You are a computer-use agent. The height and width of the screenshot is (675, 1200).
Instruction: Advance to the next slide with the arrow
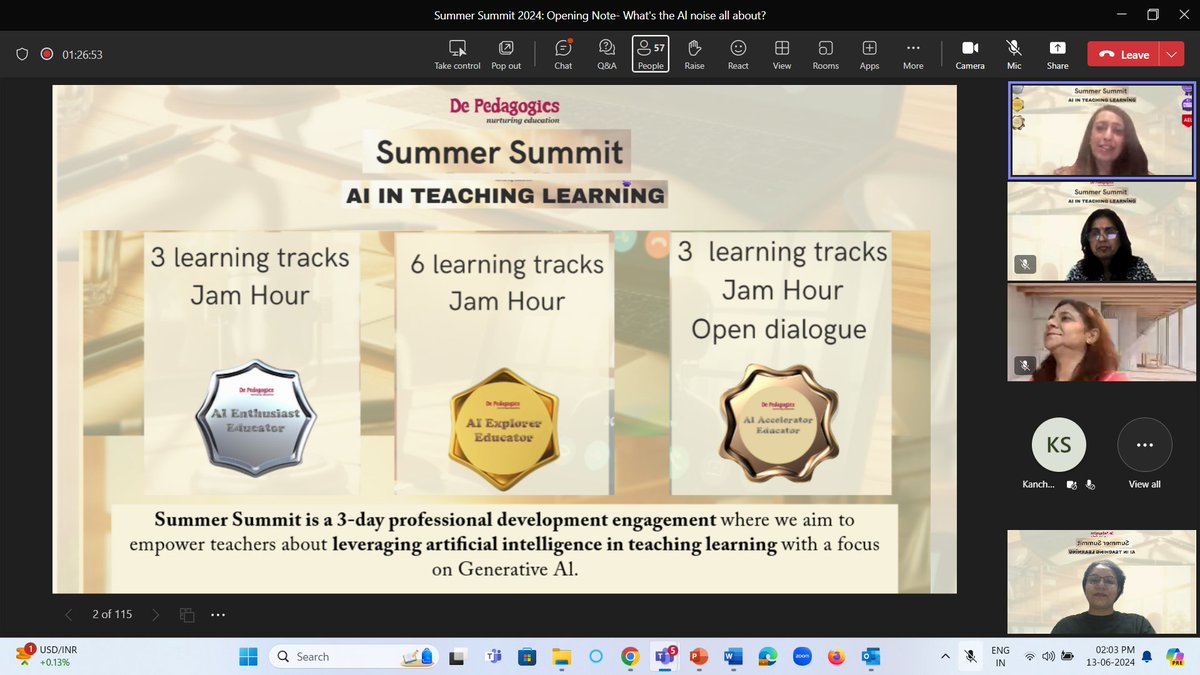coord(156,614)
